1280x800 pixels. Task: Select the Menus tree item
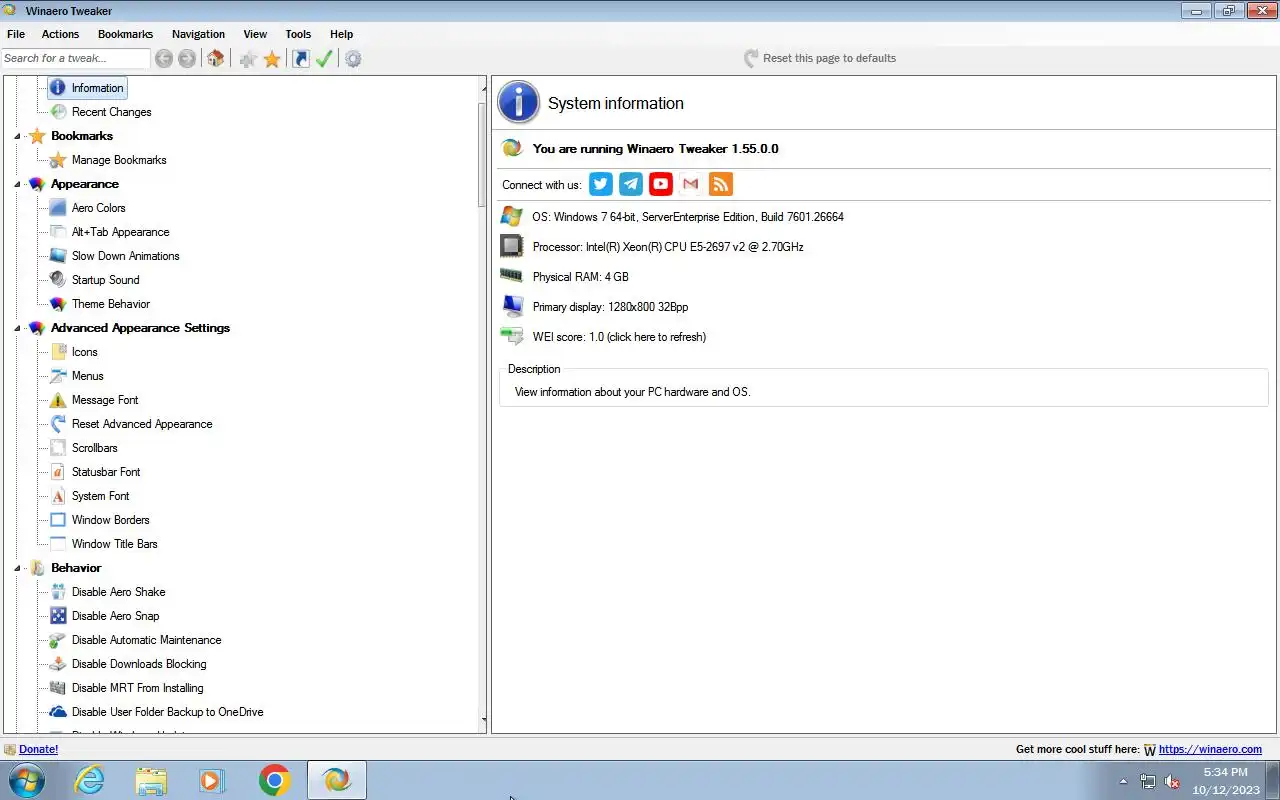pyautogui.click(x=87, y=376)
